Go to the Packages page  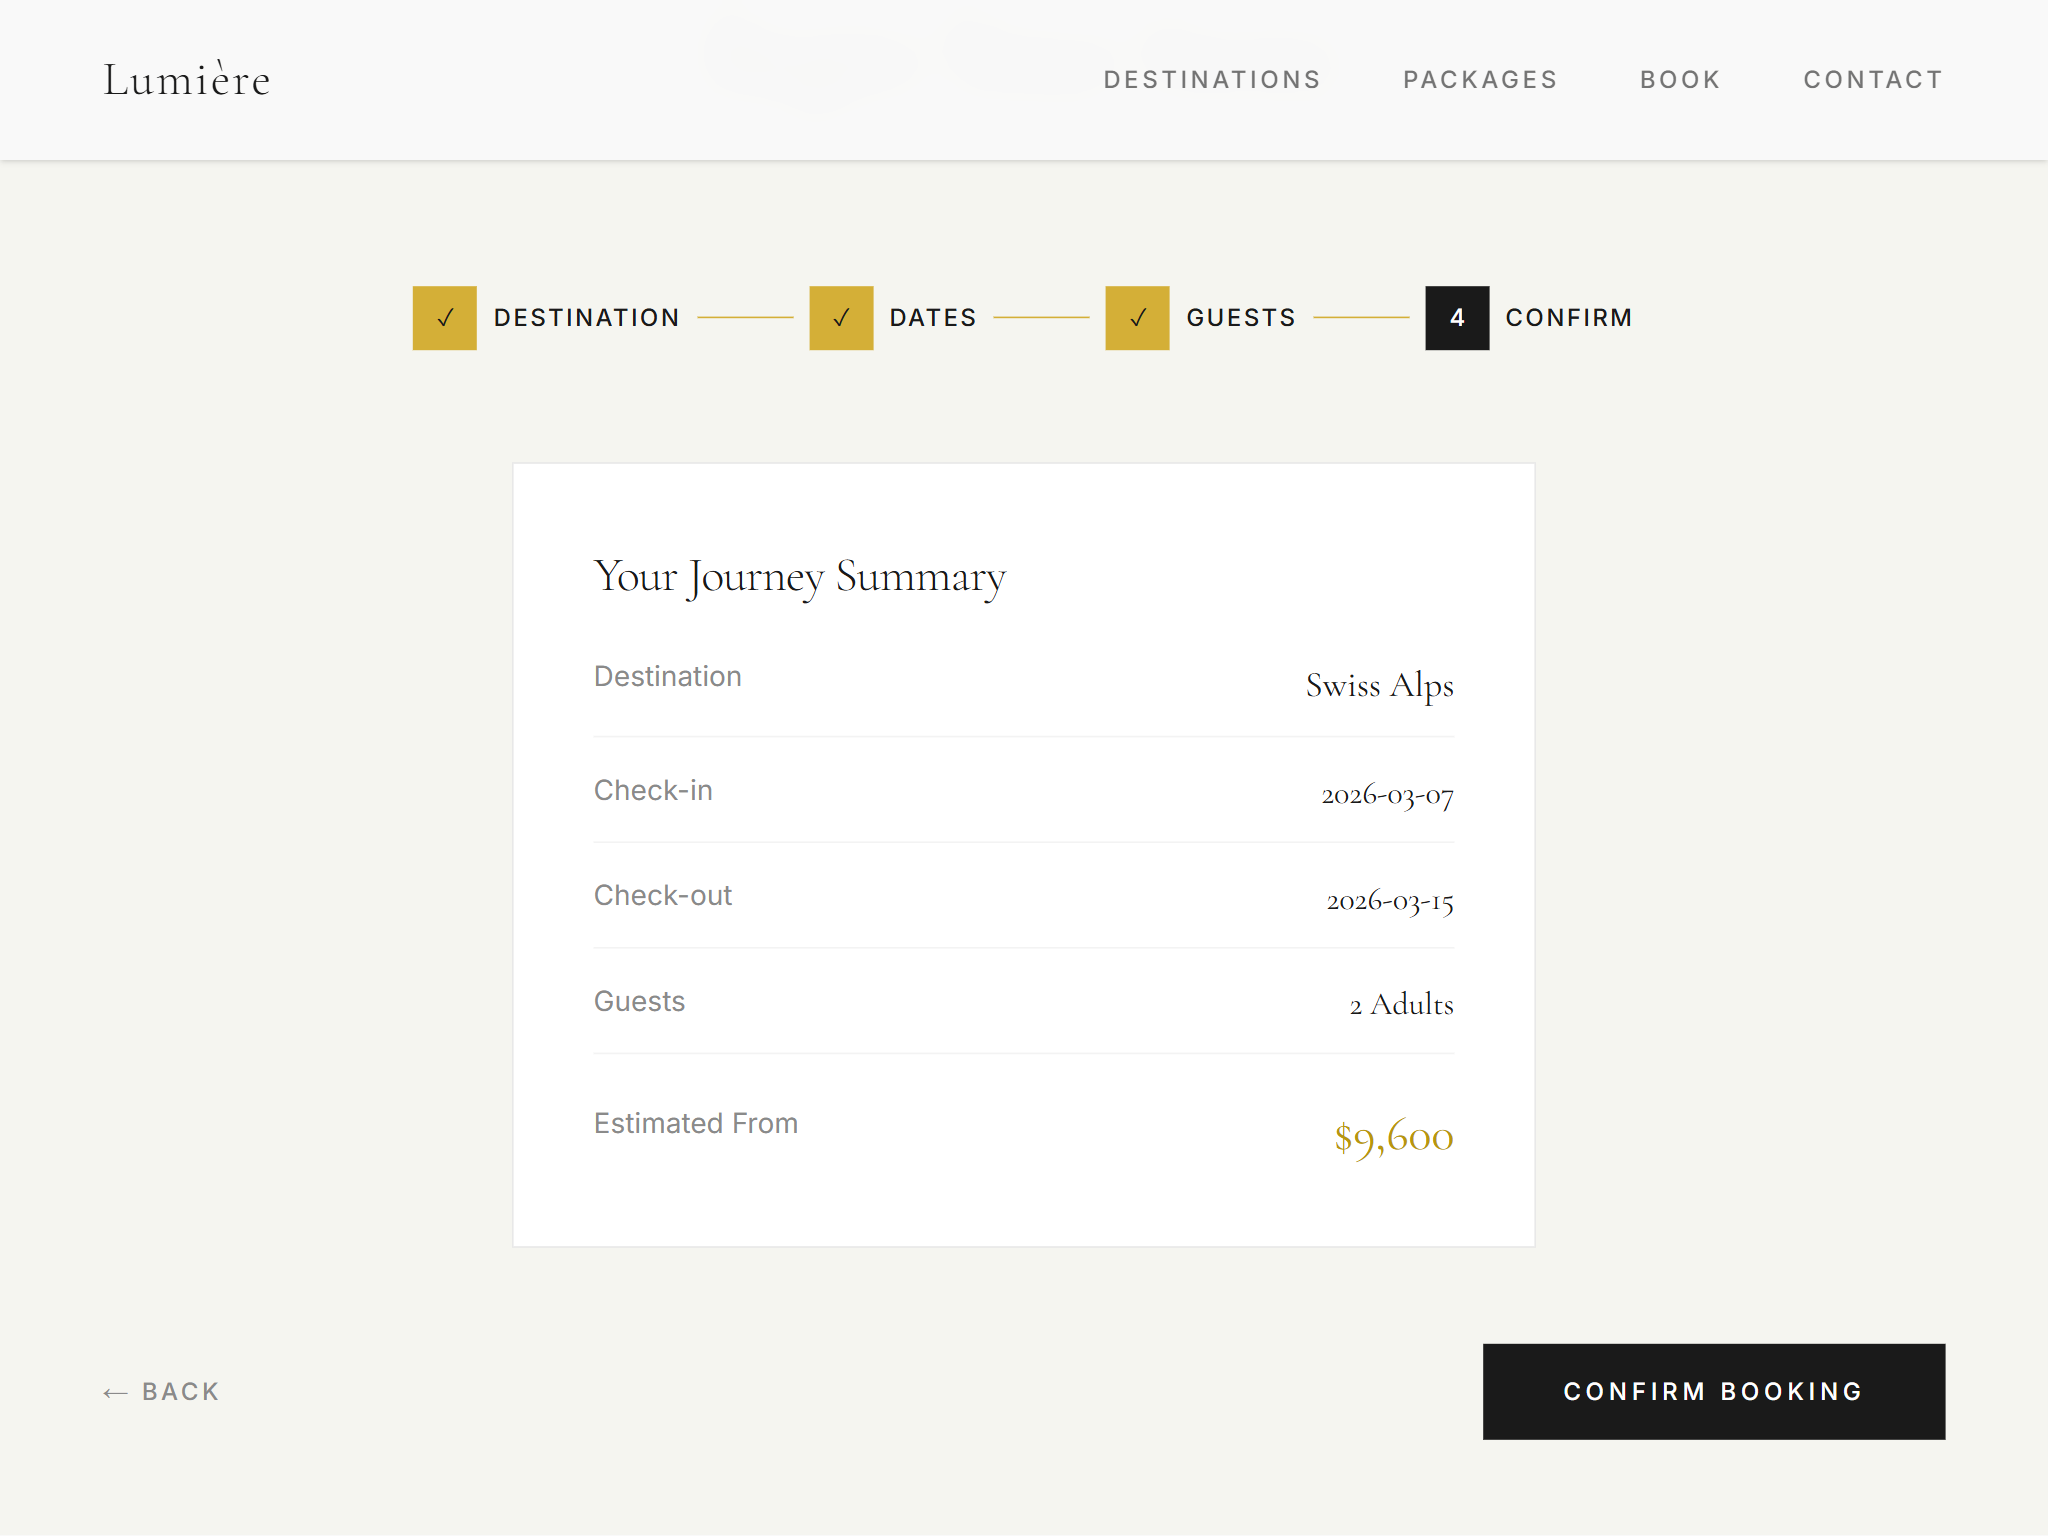pos(1480,80)
